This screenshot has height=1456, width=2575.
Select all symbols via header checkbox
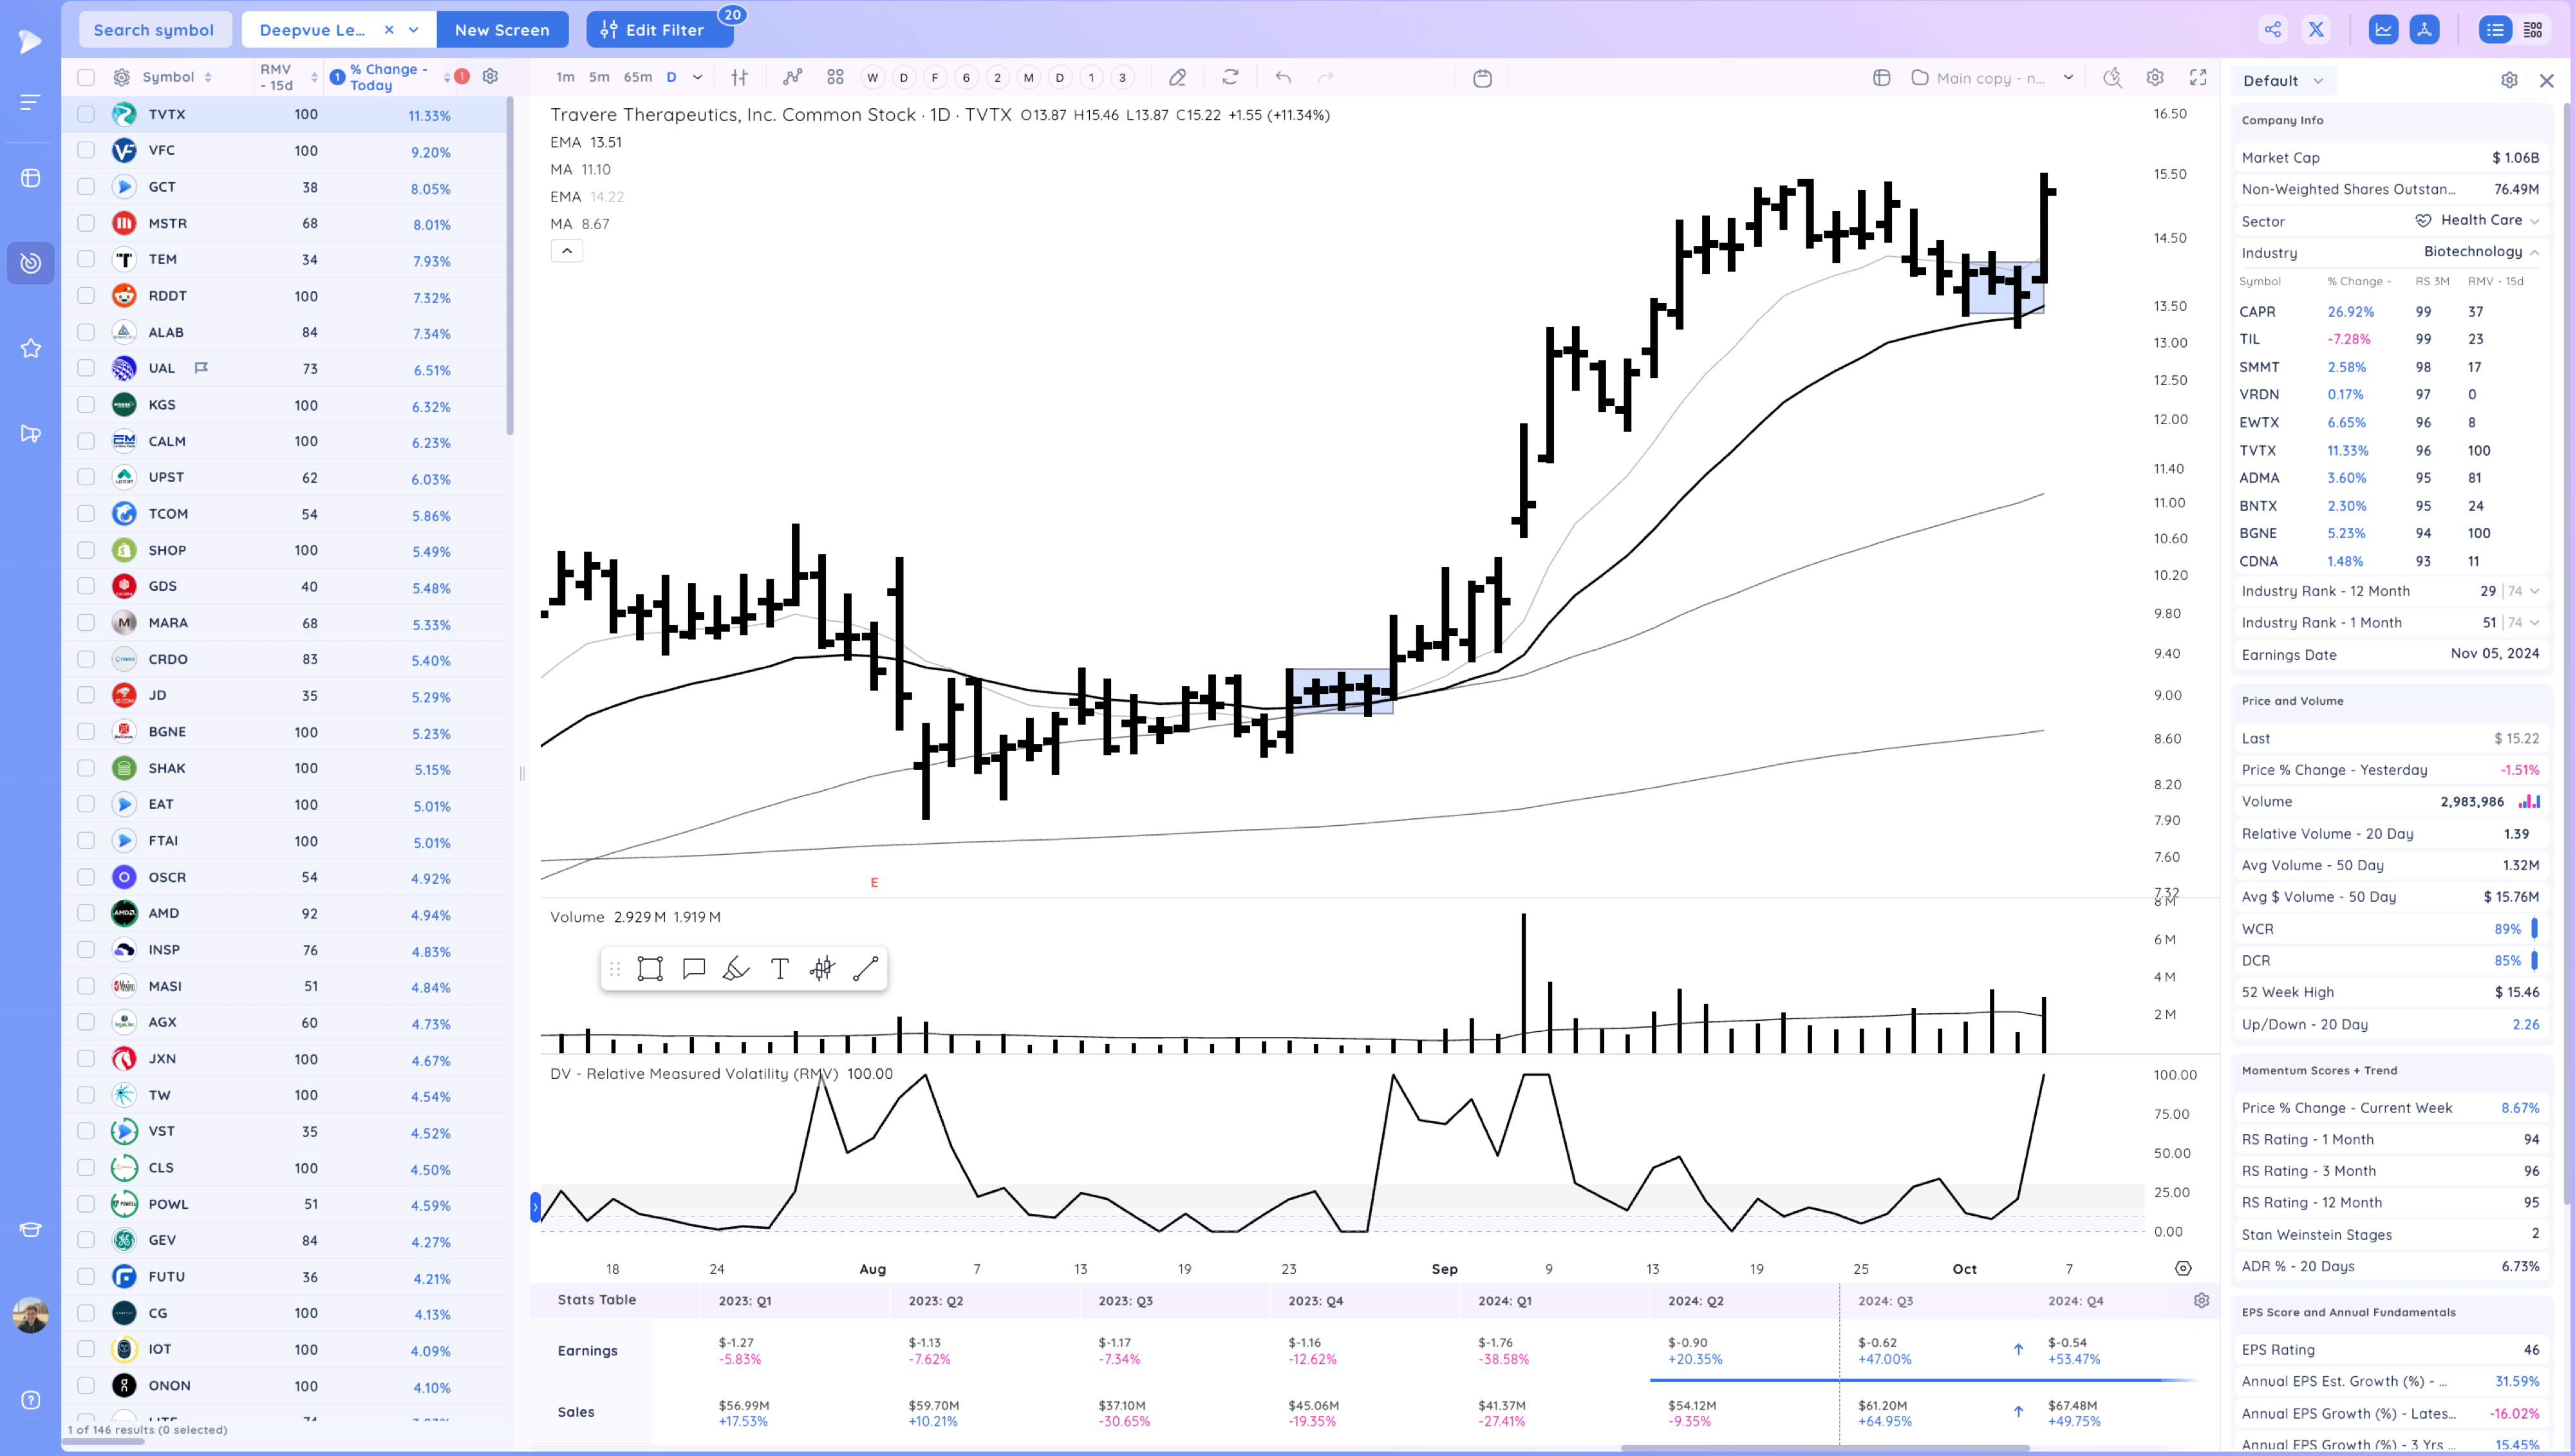pos(86,76)
